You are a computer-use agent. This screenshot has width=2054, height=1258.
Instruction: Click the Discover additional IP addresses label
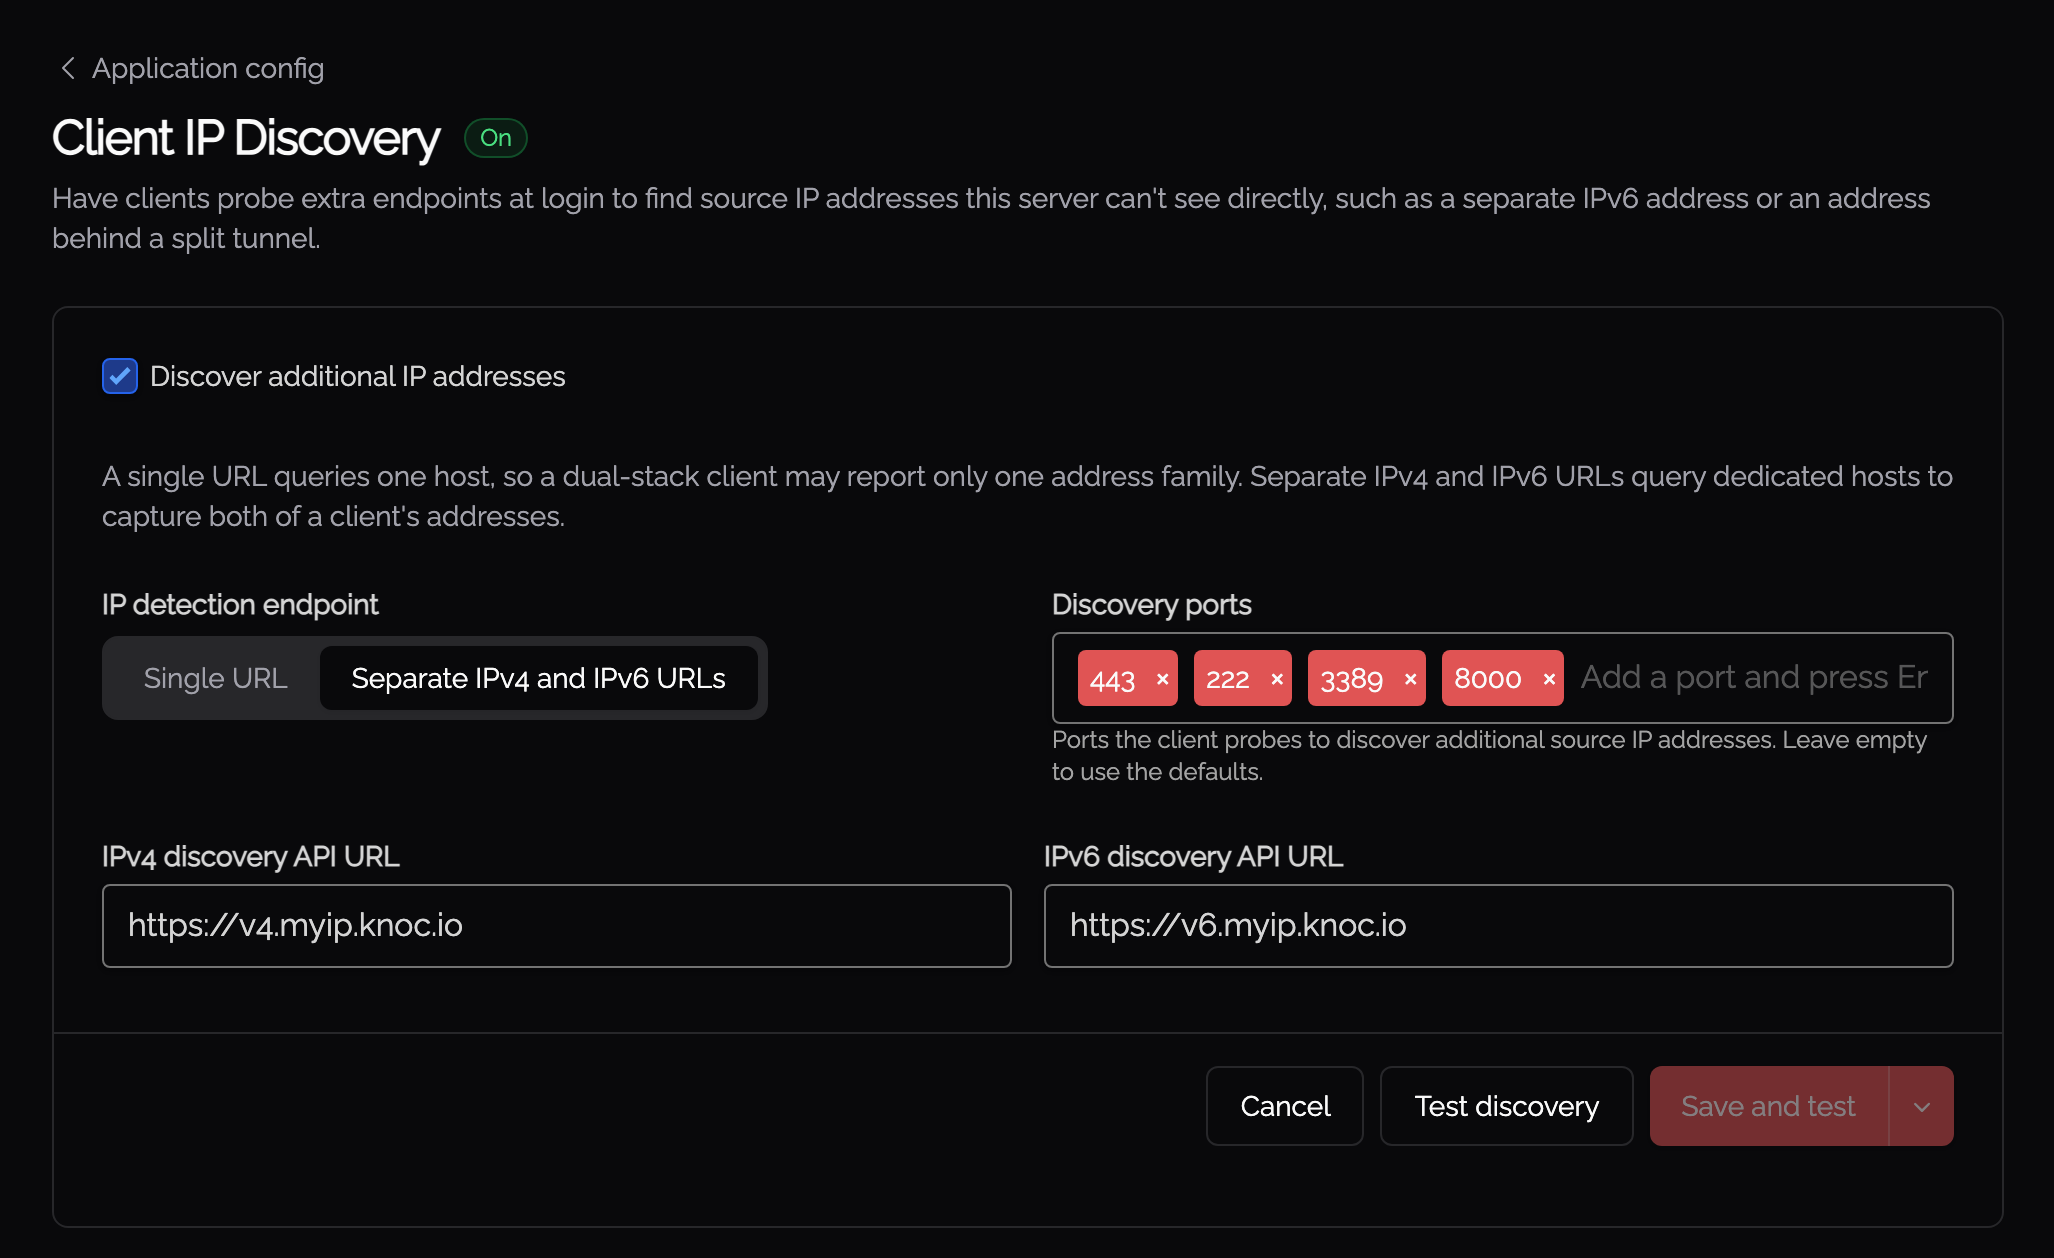pyautogui.click(x=357, y=376)
